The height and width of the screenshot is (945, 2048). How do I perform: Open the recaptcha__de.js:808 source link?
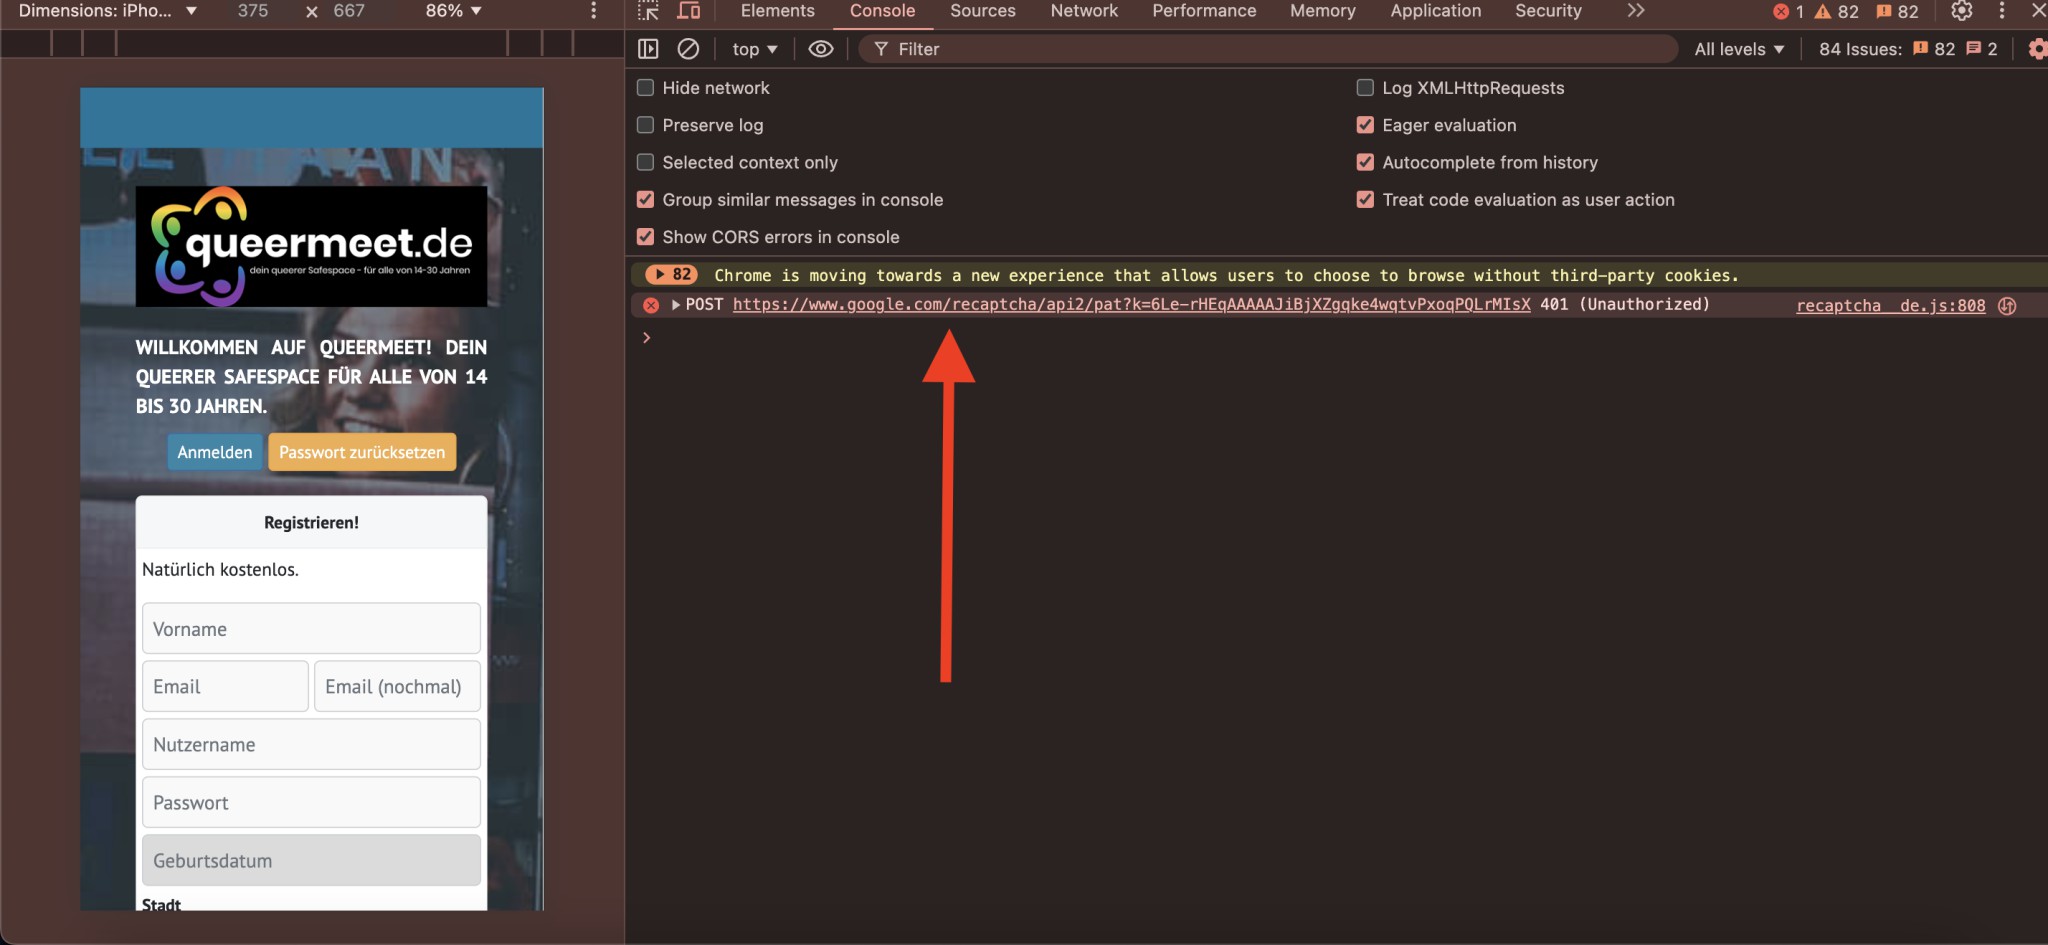(1890, 306)
